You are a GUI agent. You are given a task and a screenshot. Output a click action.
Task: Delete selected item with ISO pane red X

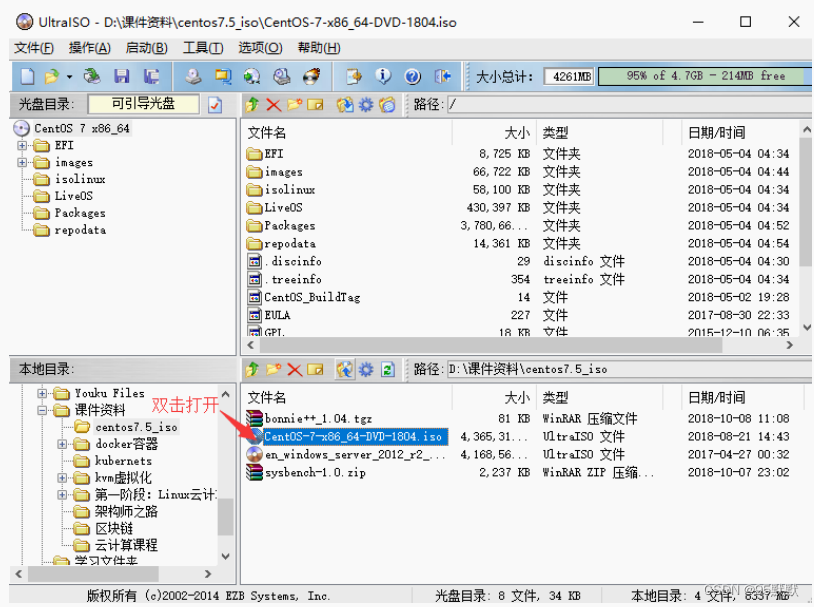[274, 105]
